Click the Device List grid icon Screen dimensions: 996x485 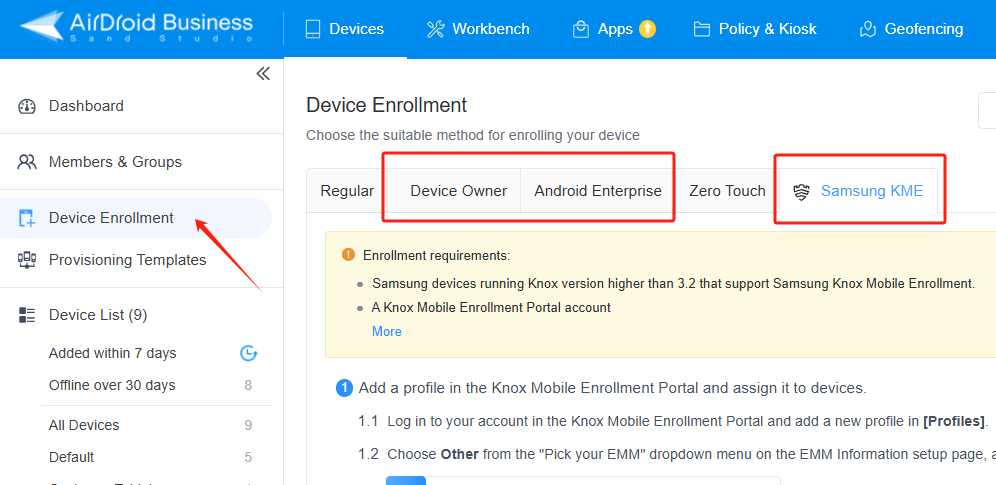pos(27,315)
